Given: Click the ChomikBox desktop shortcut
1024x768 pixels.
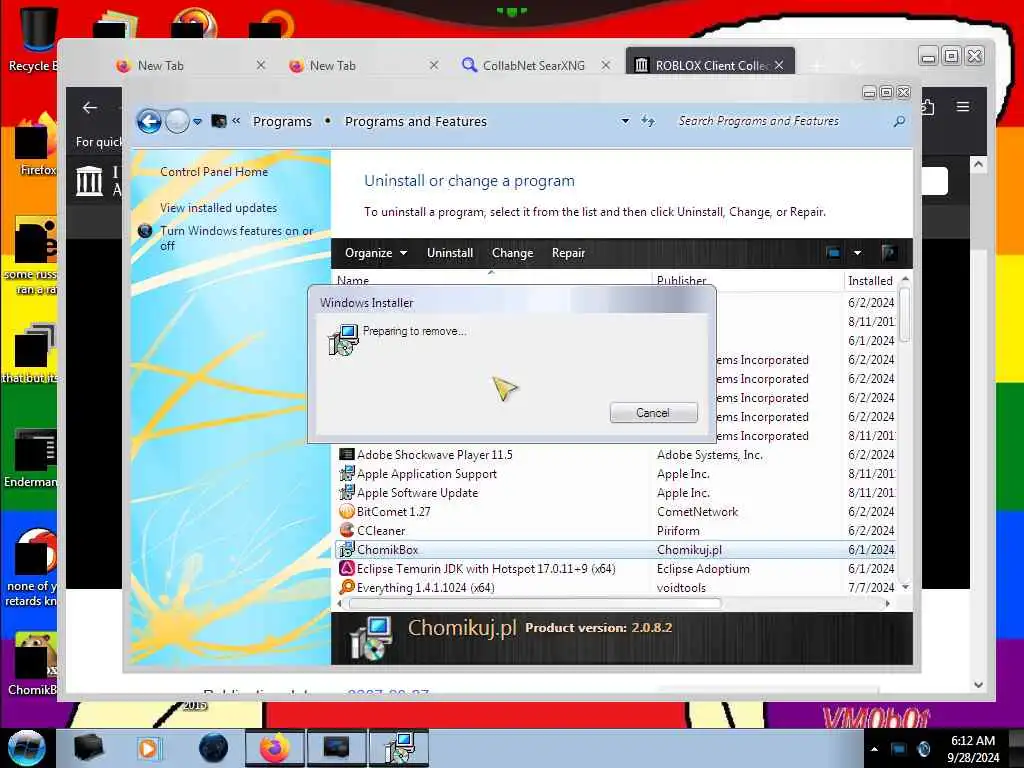Looking at the screenshot, I should [x=33, y=663].
